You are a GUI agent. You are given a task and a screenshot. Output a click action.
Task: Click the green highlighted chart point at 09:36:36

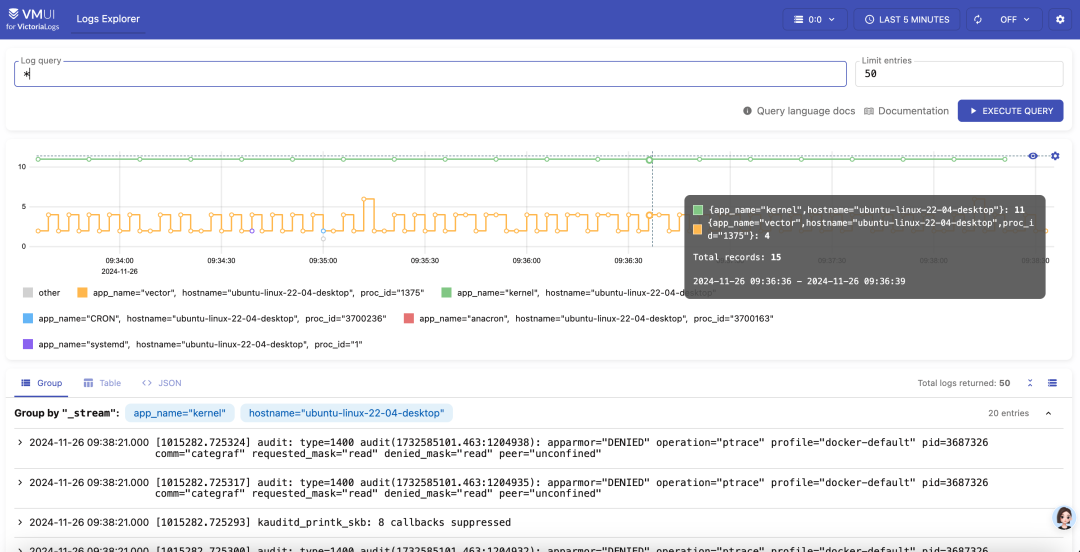tap(650, 160)
